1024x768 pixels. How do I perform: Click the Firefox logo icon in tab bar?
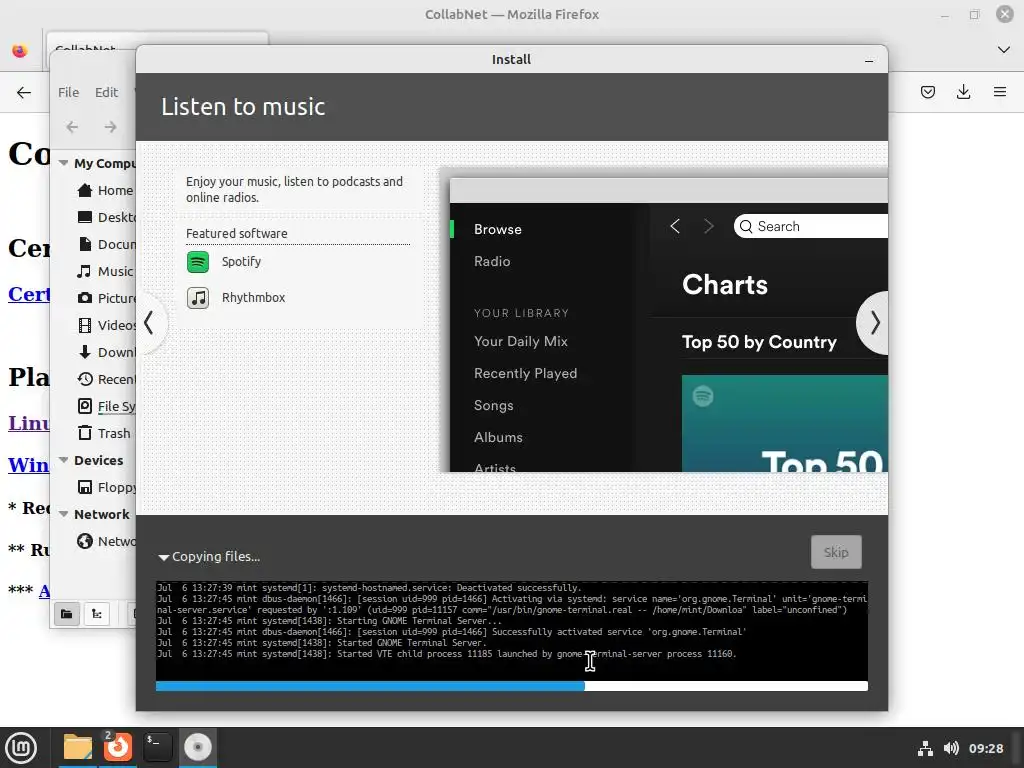20,50
